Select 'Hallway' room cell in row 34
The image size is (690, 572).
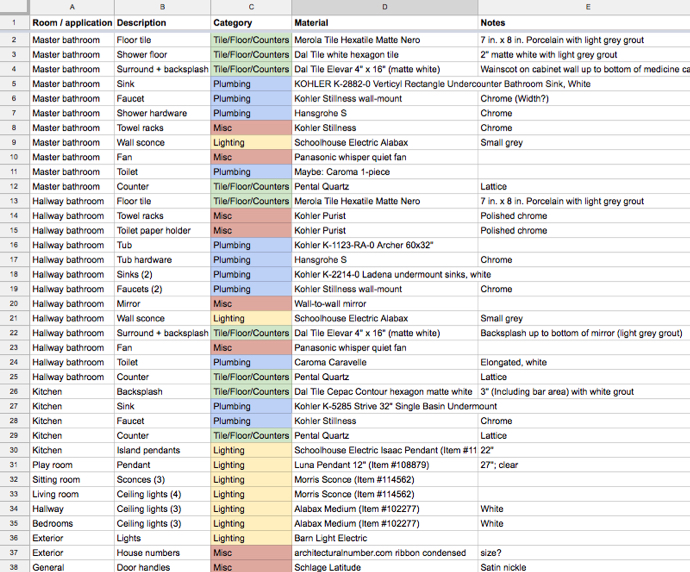(x=72, y=509)
